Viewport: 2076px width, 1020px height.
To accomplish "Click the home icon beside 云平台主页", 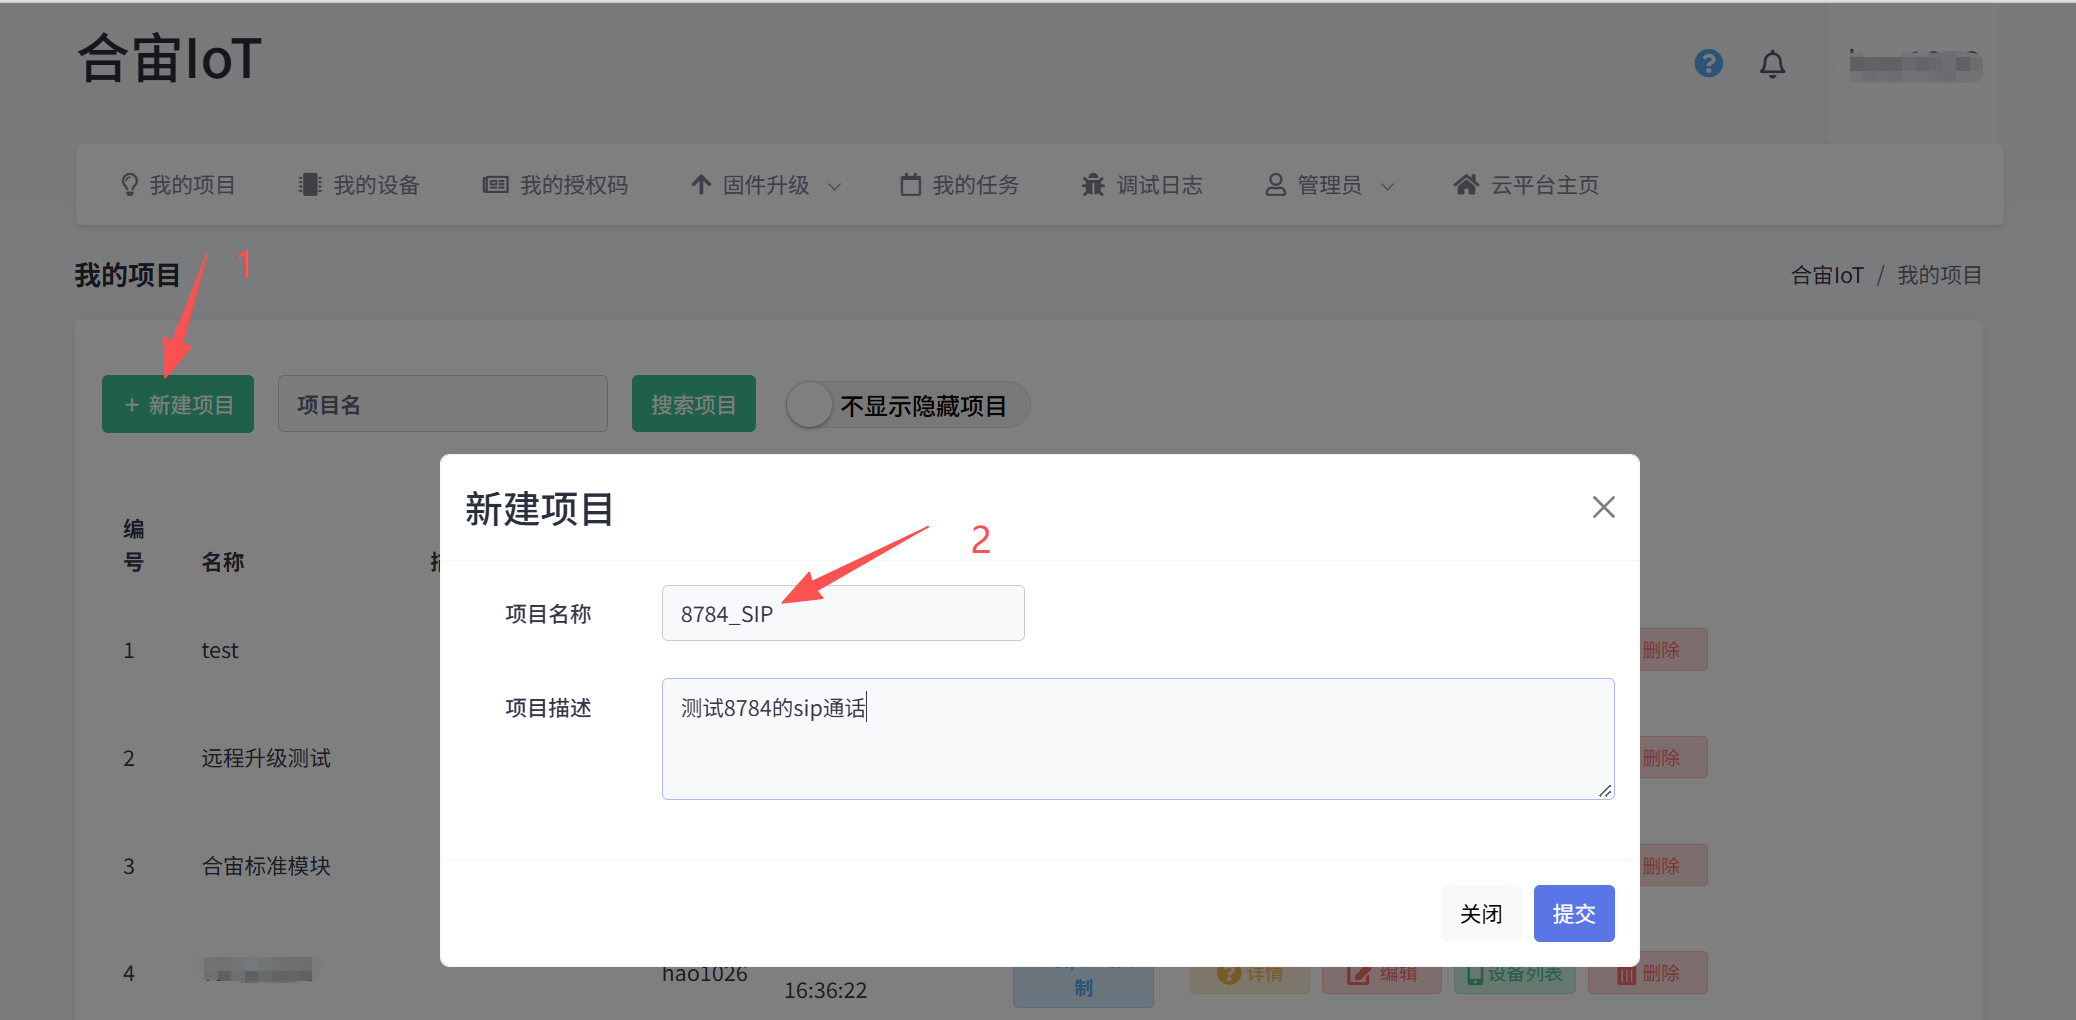I will pos(1466,185).
